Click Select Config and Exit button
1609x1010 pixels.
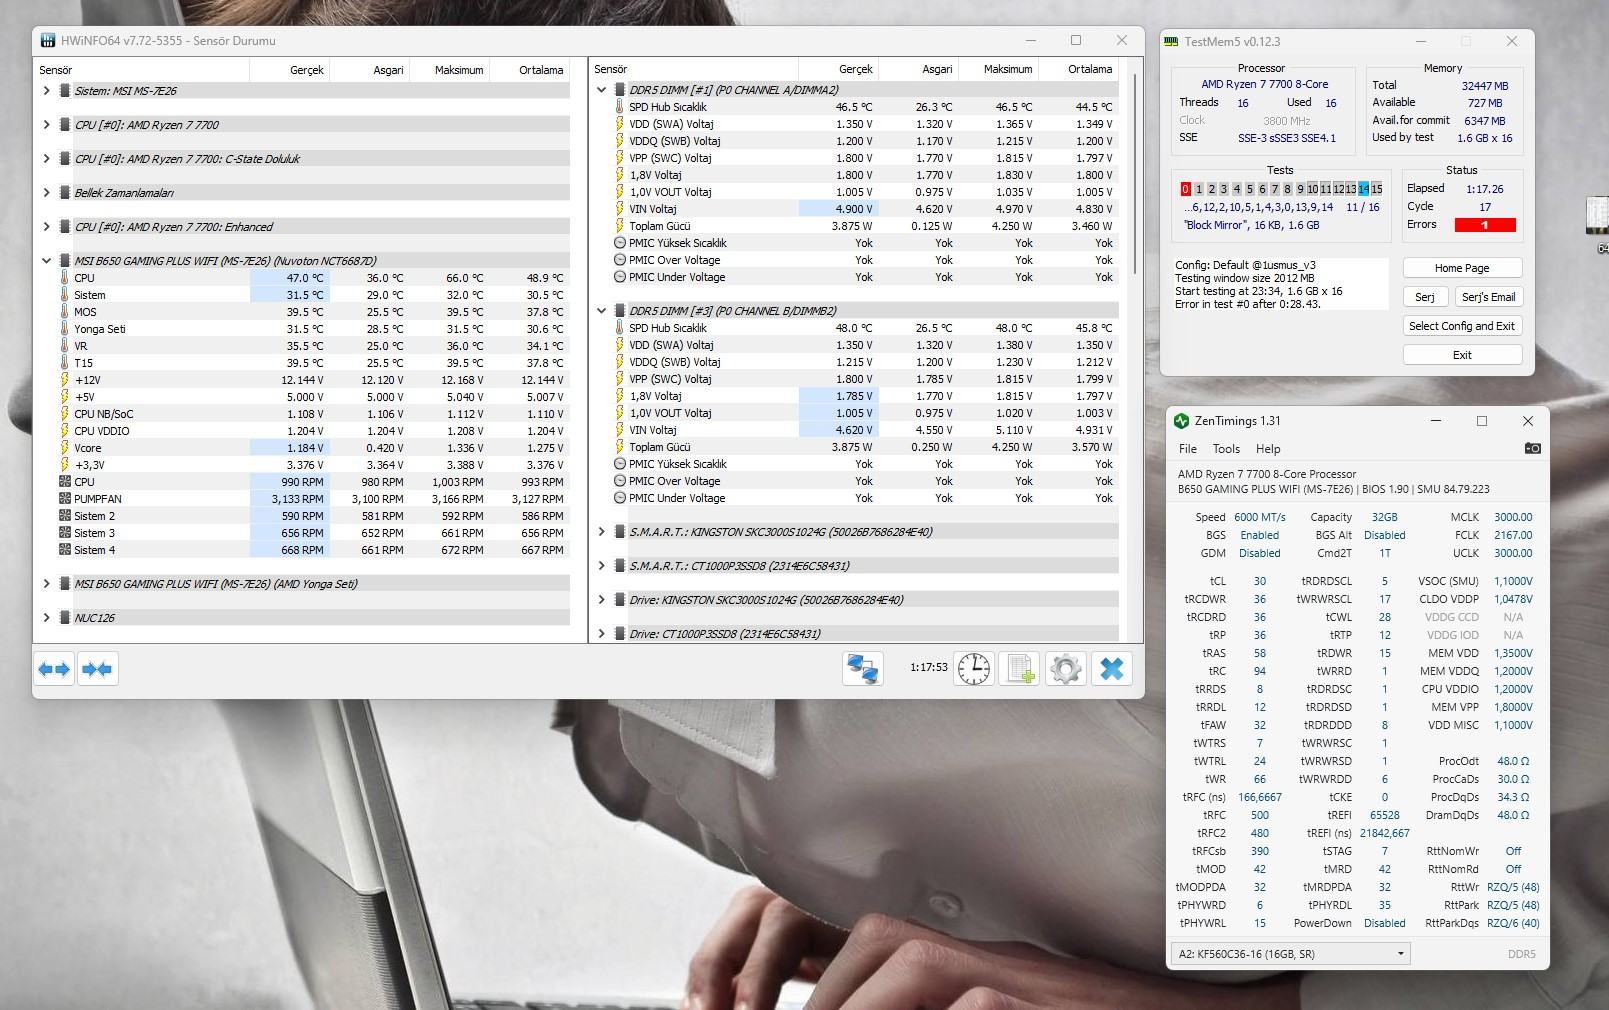1462,325
